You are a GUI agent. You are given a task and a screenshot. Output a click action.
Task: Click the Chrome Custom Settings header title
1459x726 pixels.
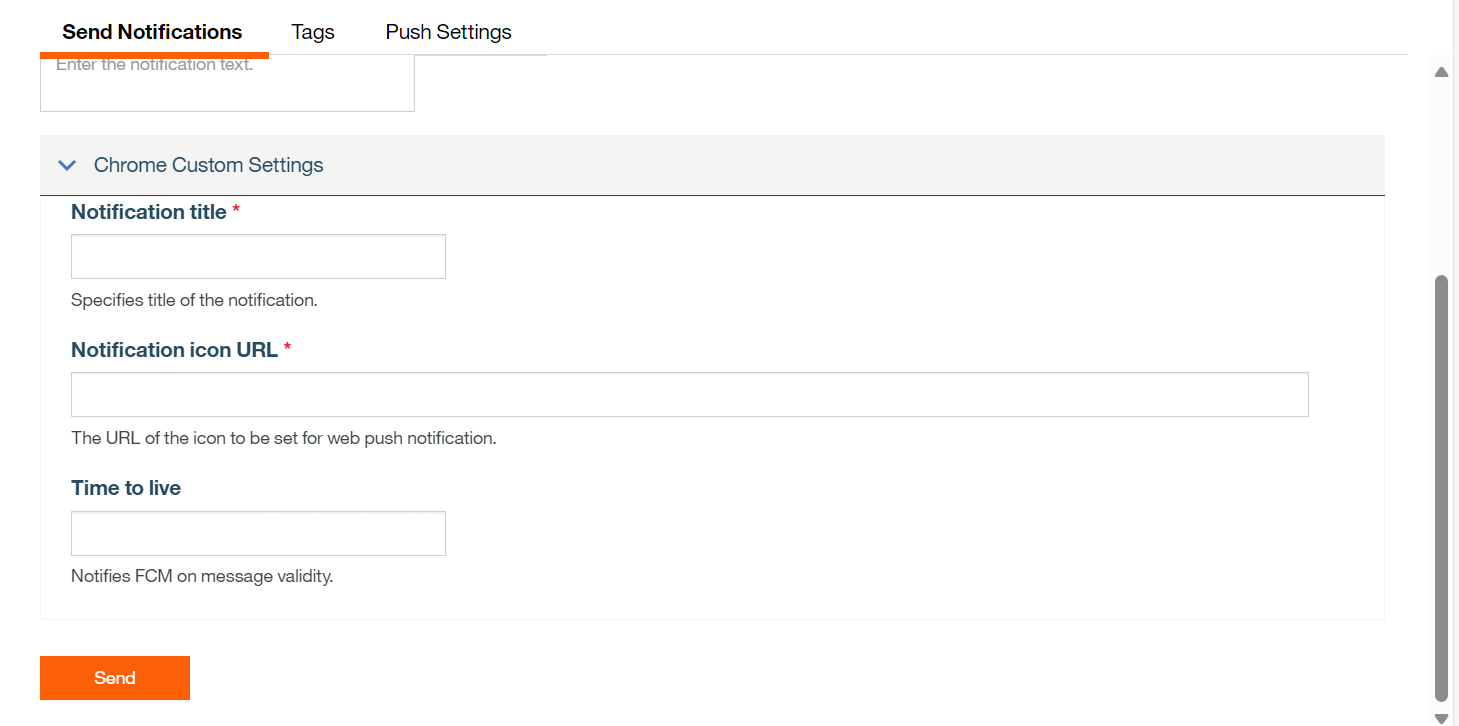tap(208, 165)
